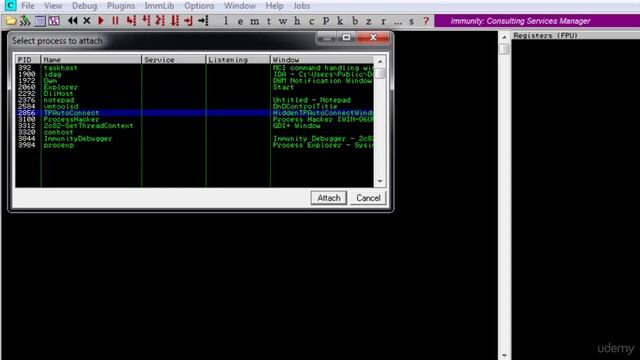Open the View menu

tap(53, 6)
